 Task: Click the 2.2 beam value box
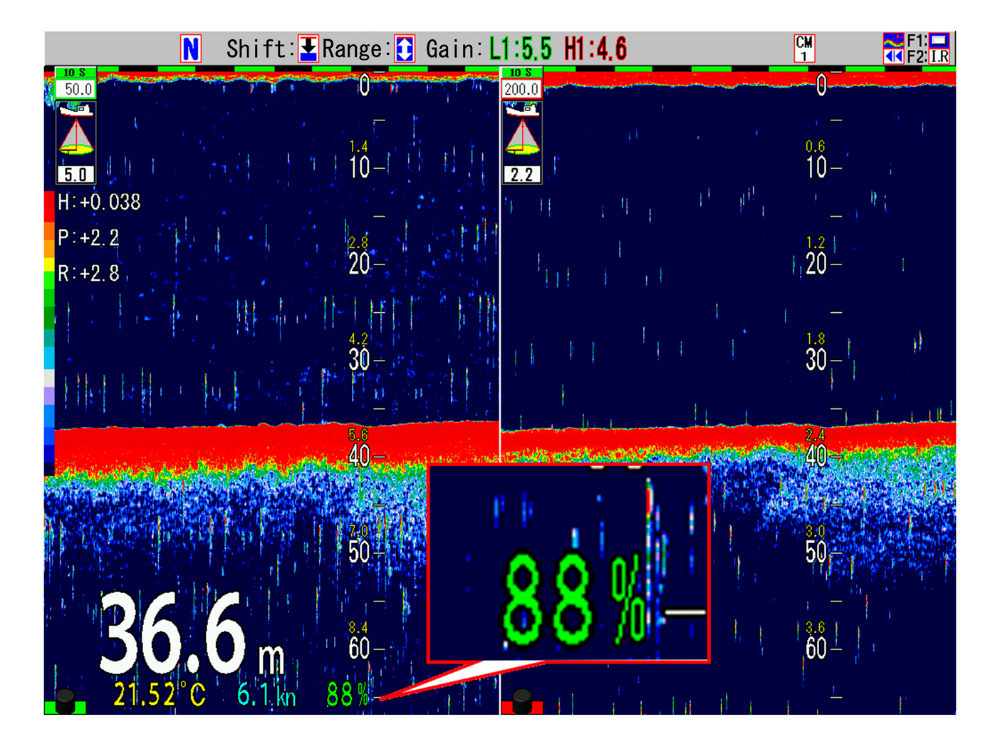521,174
